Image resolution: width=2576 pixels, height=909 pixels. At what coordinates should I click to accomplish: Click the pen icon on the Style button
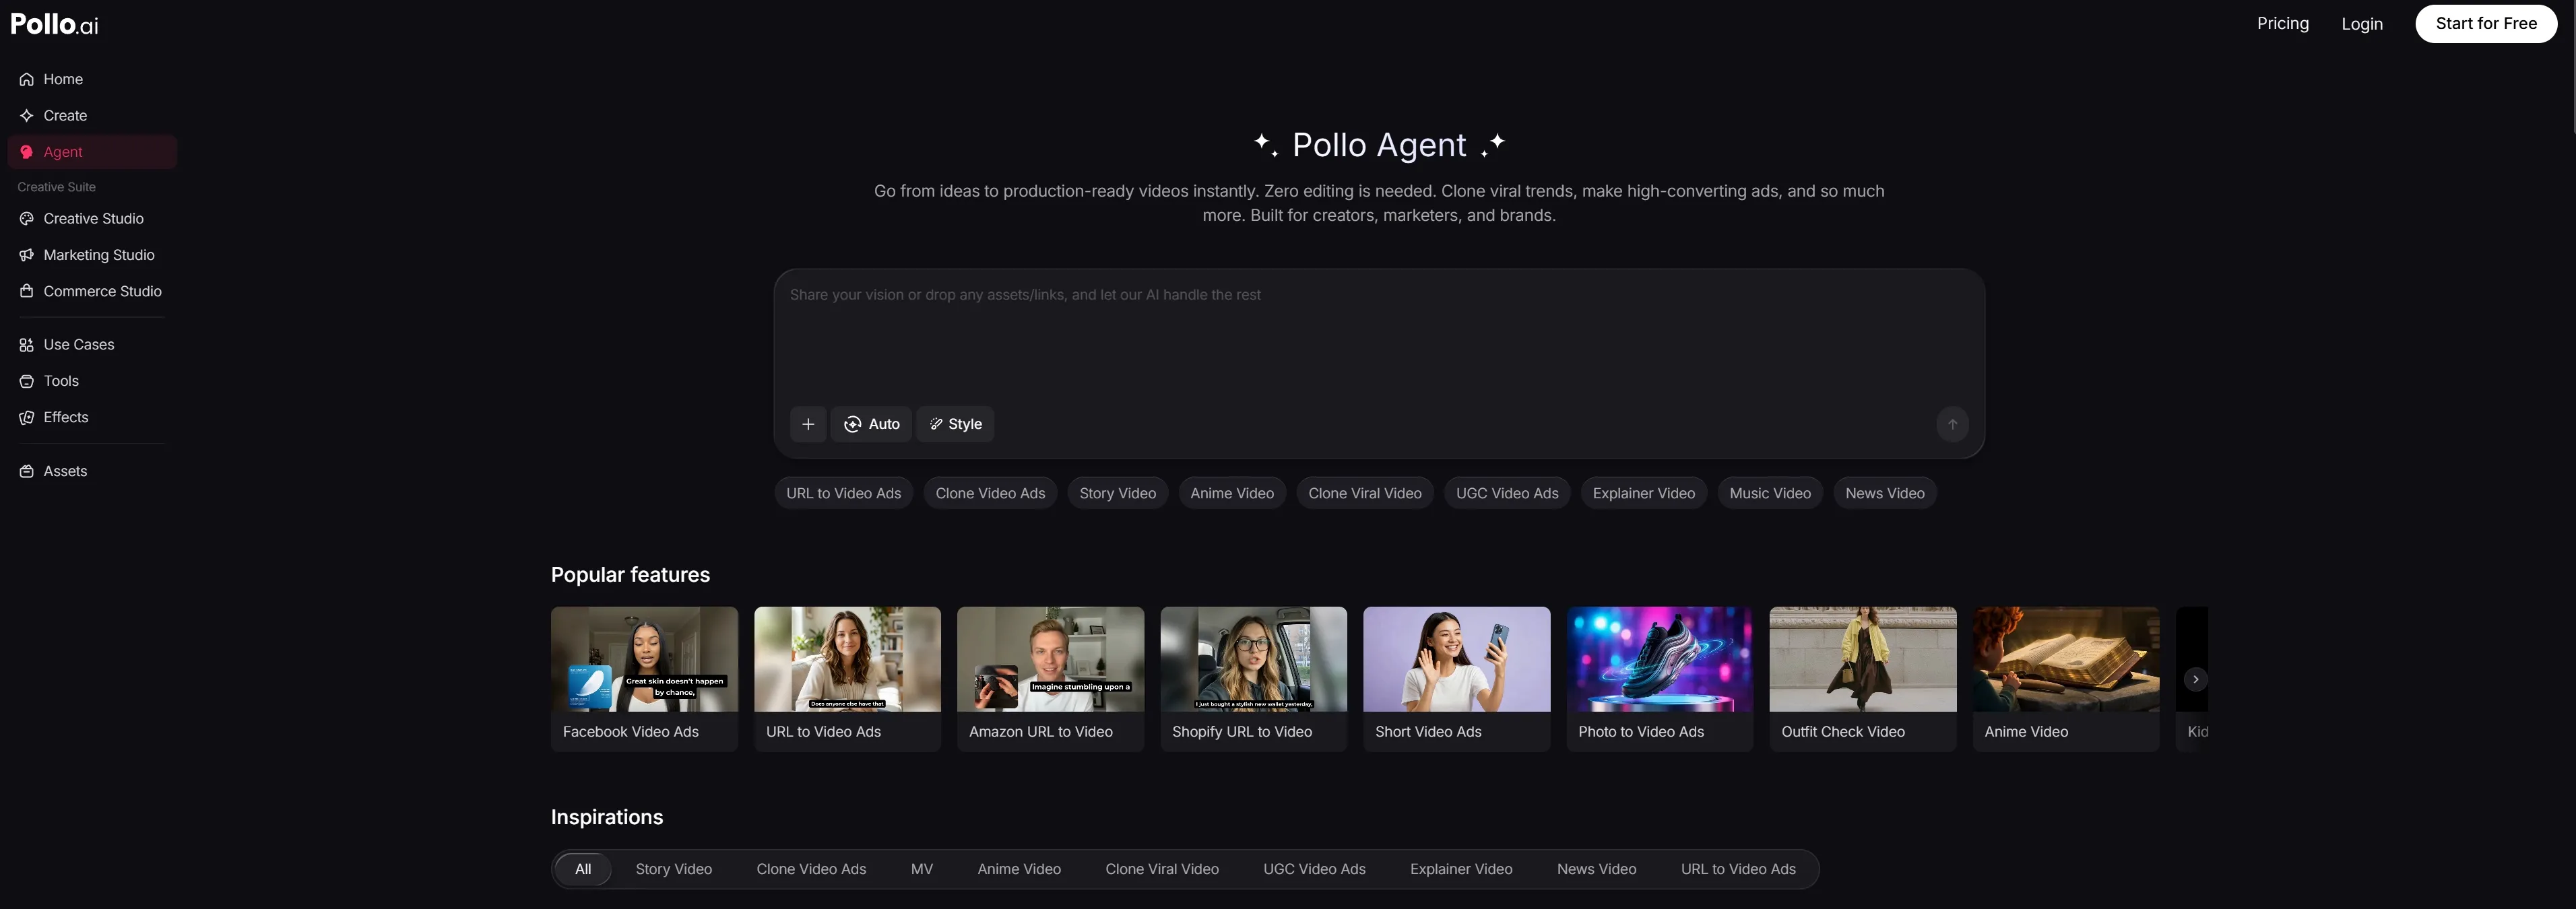[936, 424]
